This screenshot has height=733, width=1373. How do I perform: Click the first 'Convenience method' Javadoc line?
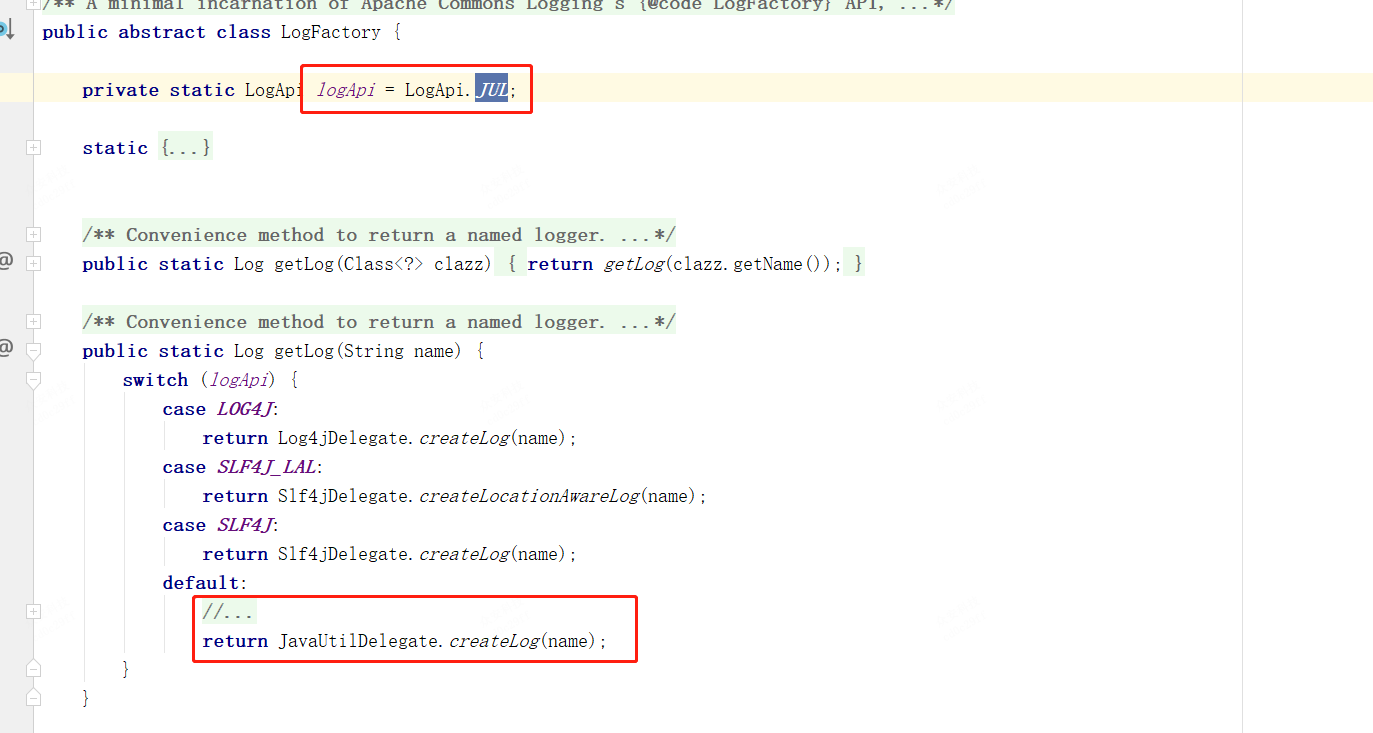pos(379,235)
